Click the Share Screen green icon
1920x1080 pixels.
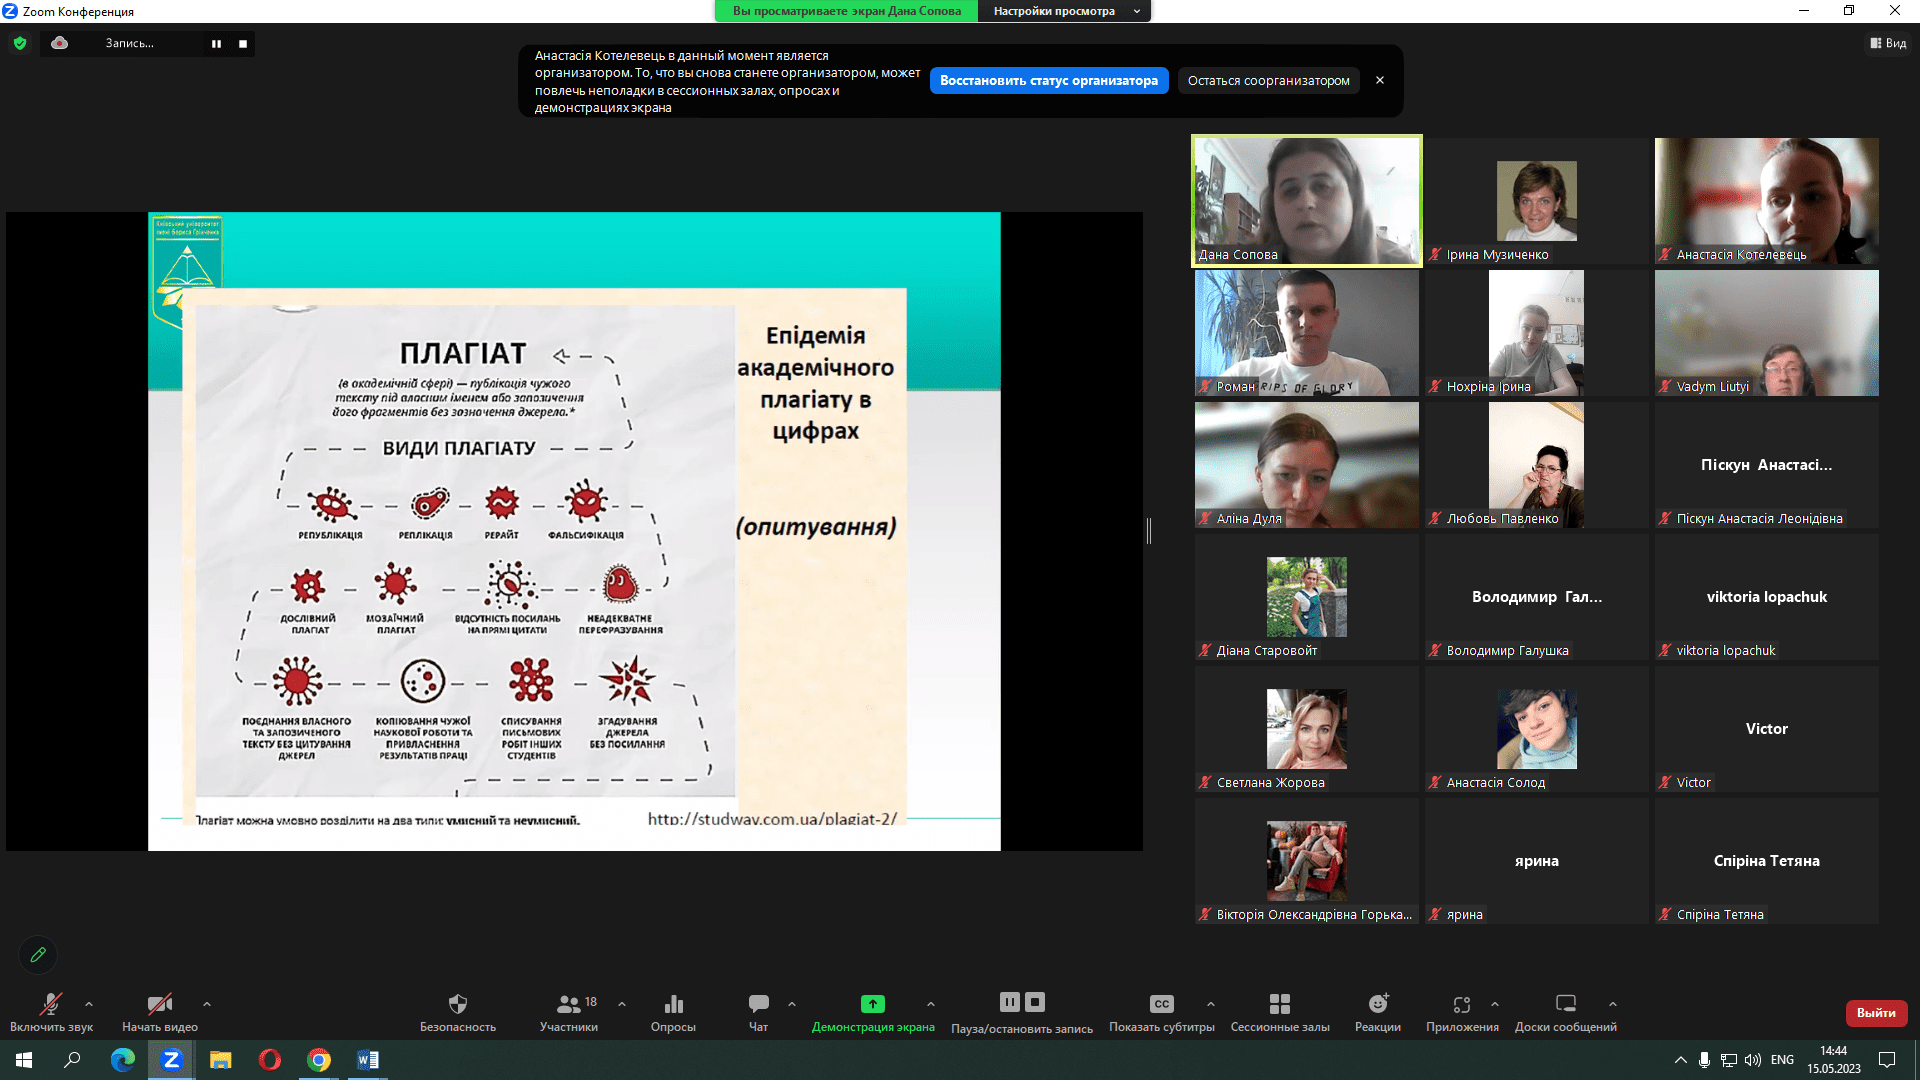point(872,1004)
